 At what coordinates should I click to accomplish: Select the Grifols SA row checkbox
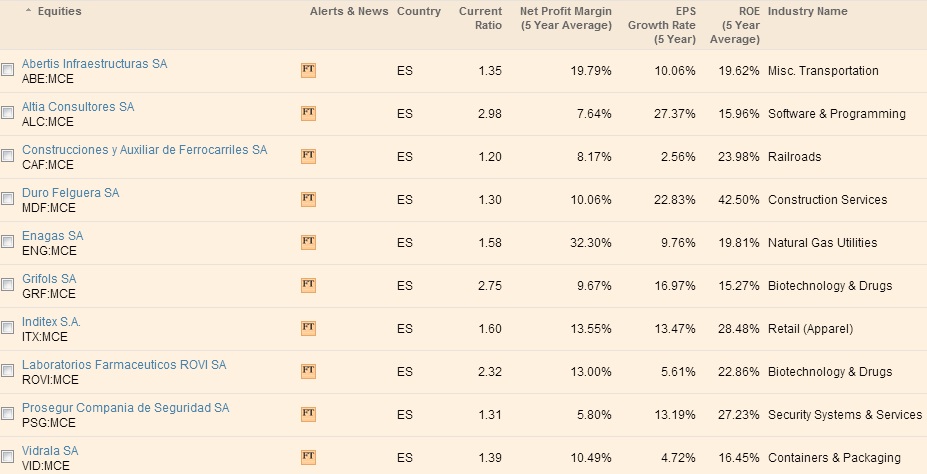8,286
